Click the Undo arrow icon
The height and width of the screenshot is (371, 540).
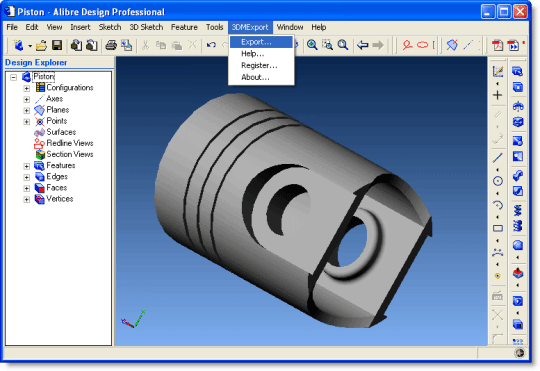coord(211,45)
